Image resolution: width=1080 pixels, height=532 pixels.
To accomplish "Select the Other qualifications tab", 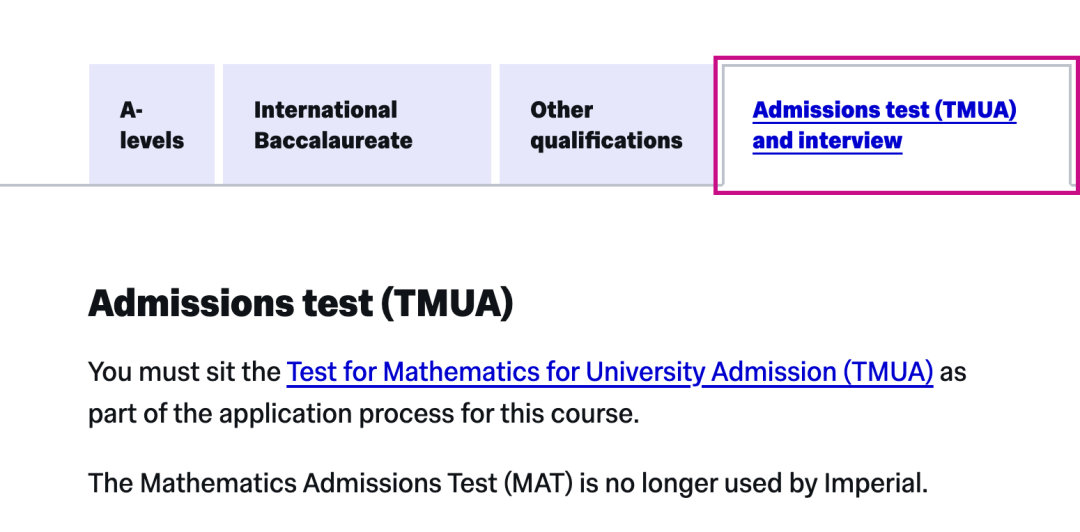I will pos(606,125).
